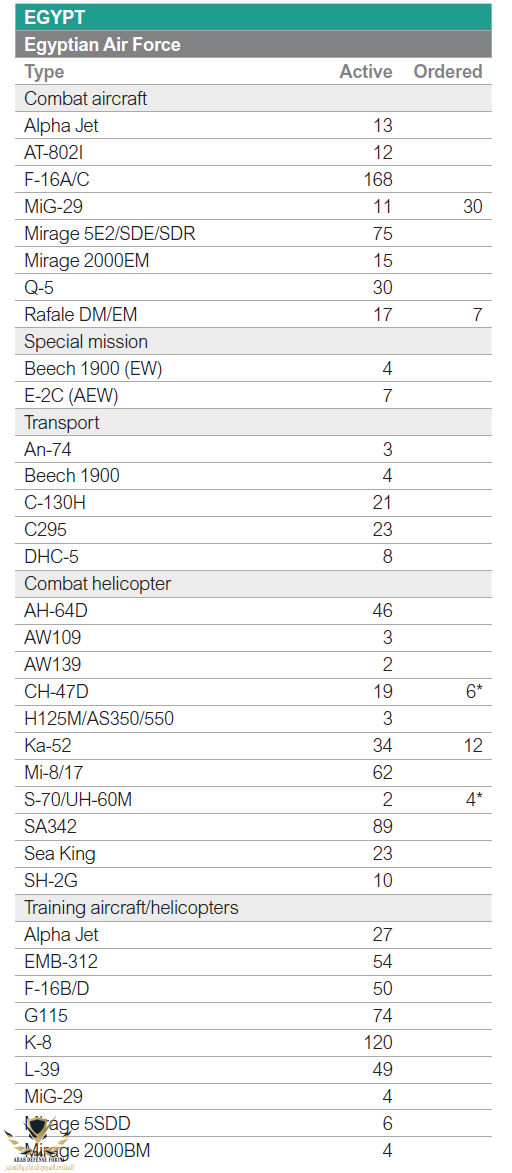Click the Type column header
Viewport: 512px width, 1173px height.
44,72
